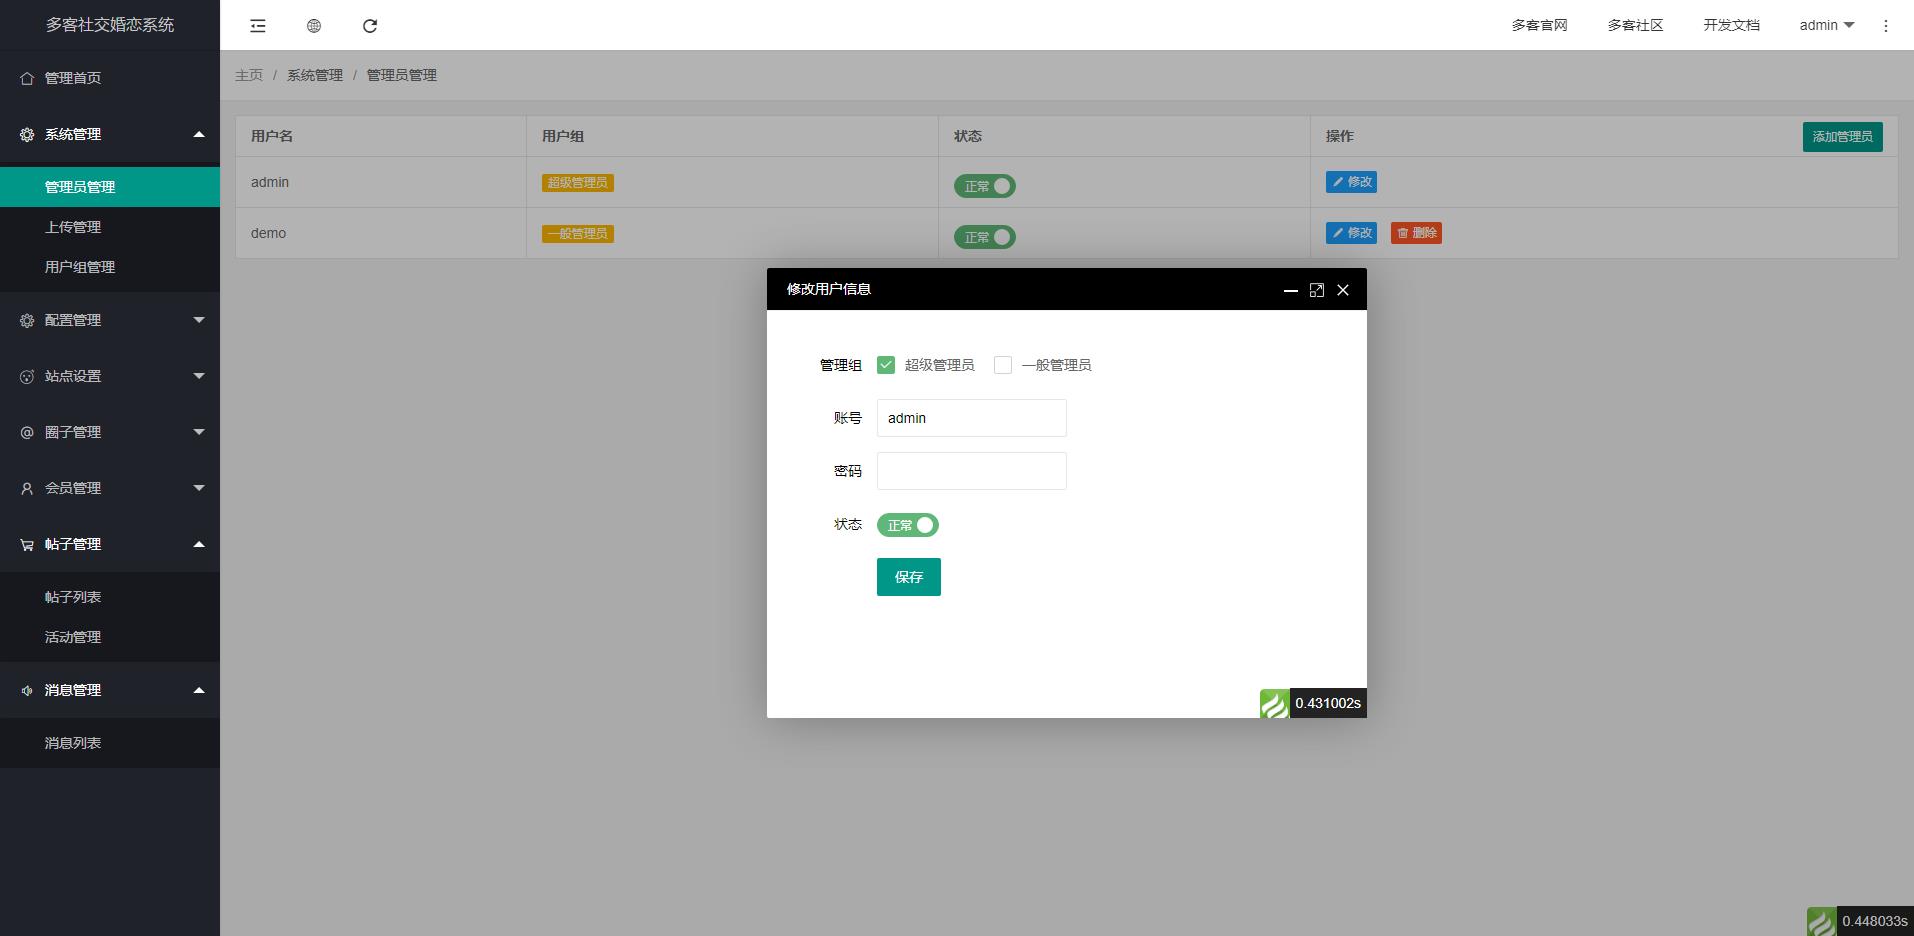Click the 账号 input field showing admin
1914x936 pixels.
pos(970,418)
